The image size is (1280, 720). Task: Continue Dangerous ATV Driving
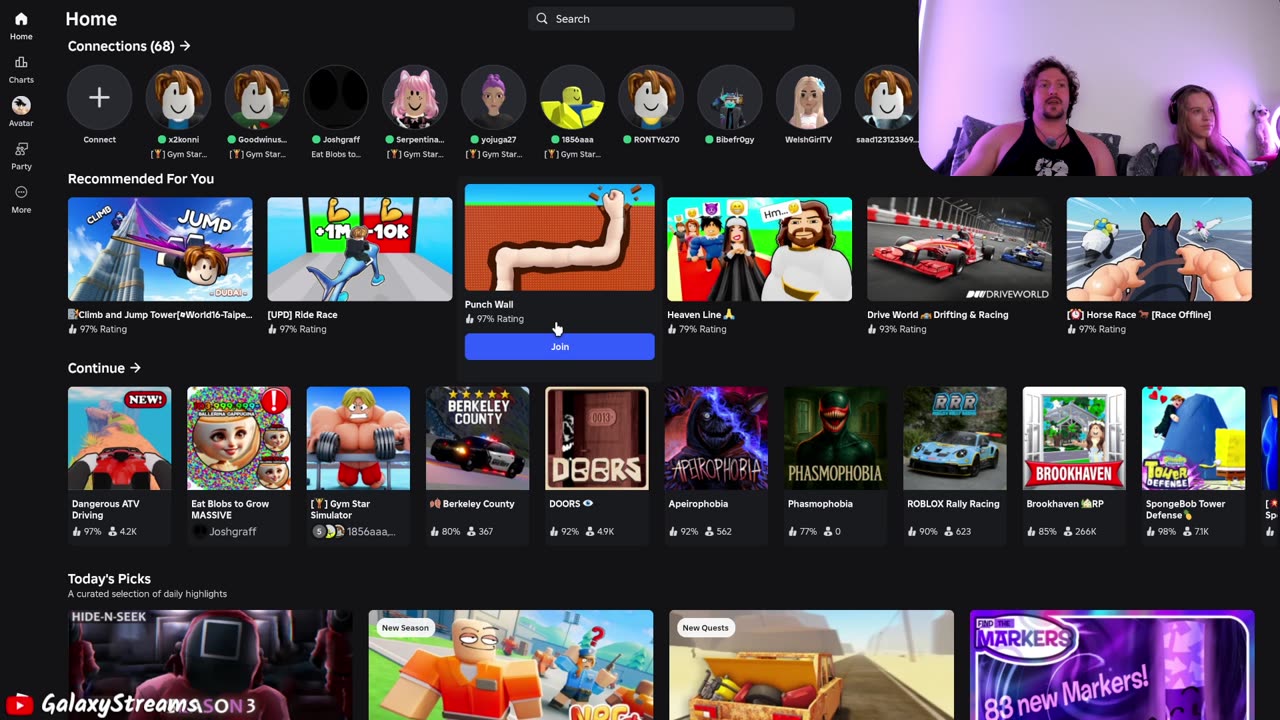pos(119,438)
